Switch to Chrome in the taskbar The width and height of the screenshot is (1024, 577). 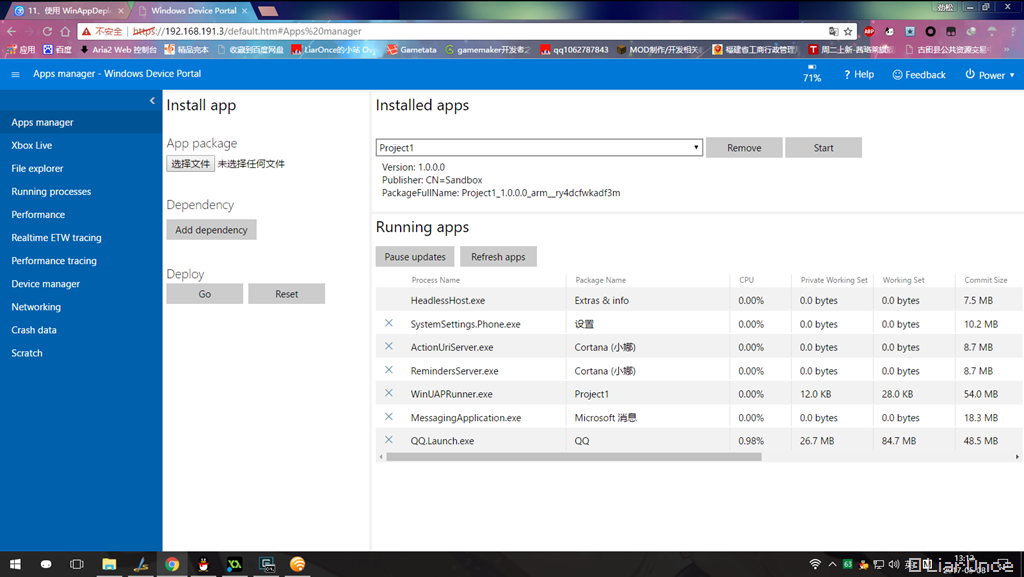[x=172, y=564]
